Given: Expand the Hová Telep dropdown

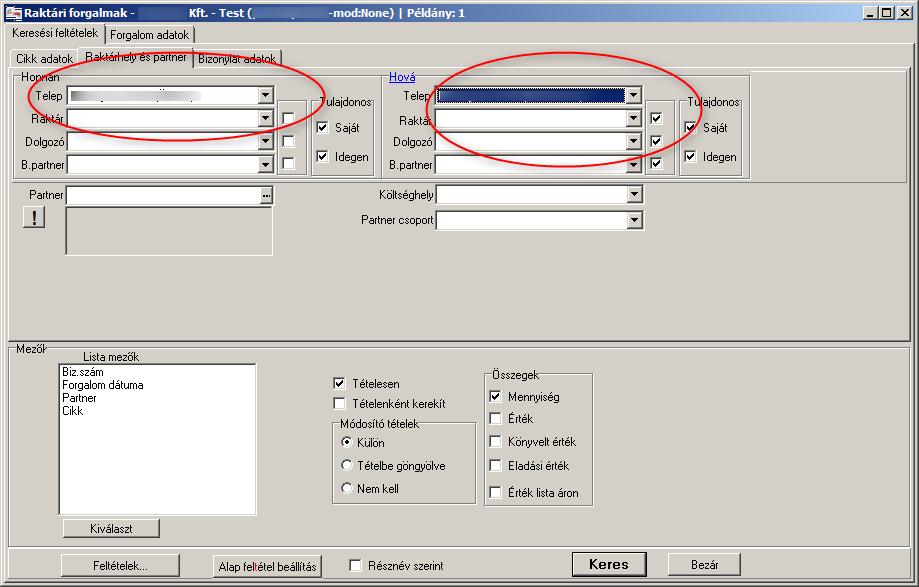Looking at the screenshot, I should coord(634,95).
